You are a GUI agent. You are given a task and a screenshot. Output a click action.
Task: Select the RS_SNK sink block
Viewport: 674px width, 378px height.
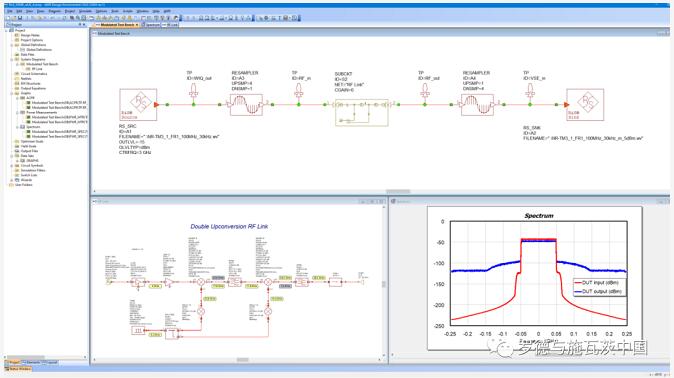(585, 104)
